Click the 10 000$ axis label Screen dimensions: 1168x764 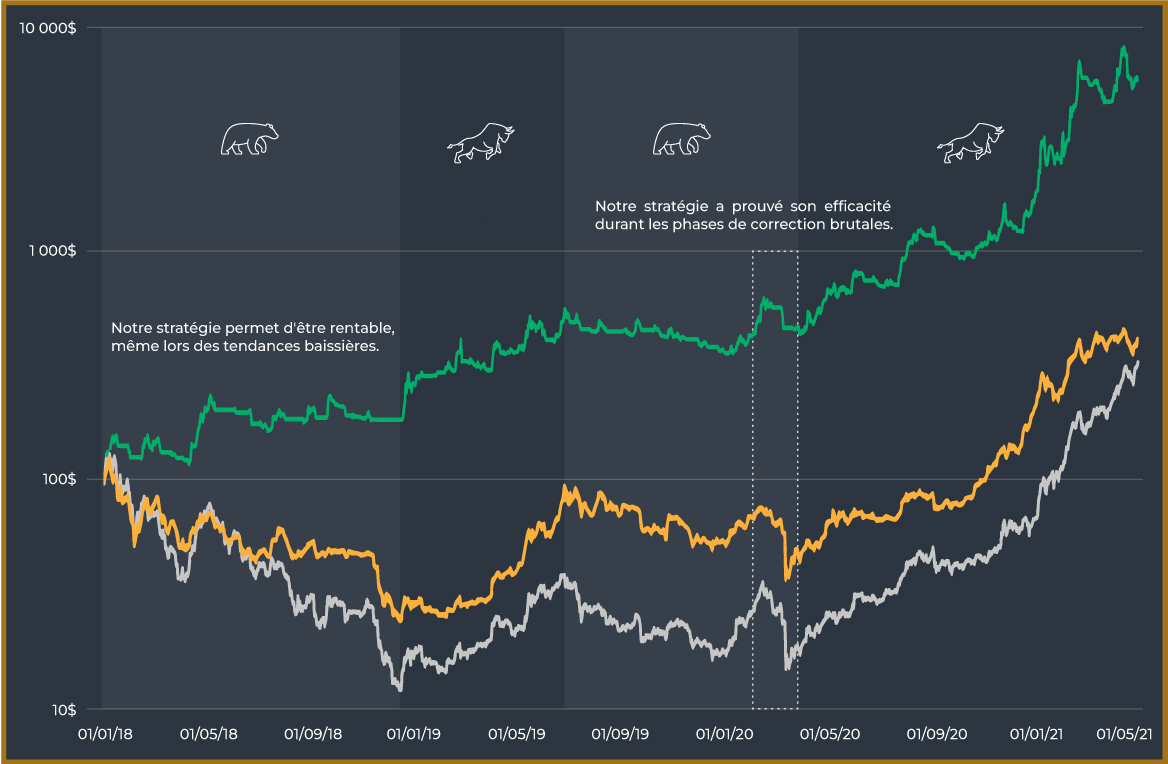tap(48, 28)
